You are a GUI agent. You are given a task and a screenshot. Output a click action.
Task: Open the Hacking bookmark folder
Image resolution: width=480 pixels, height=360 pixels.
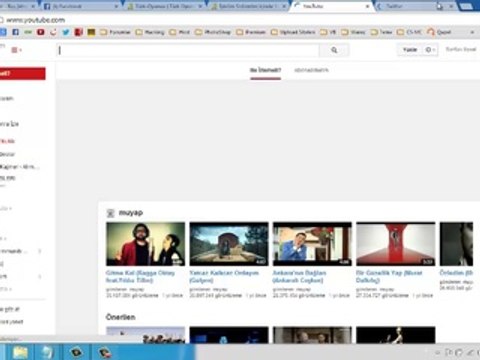pos(150,32)
